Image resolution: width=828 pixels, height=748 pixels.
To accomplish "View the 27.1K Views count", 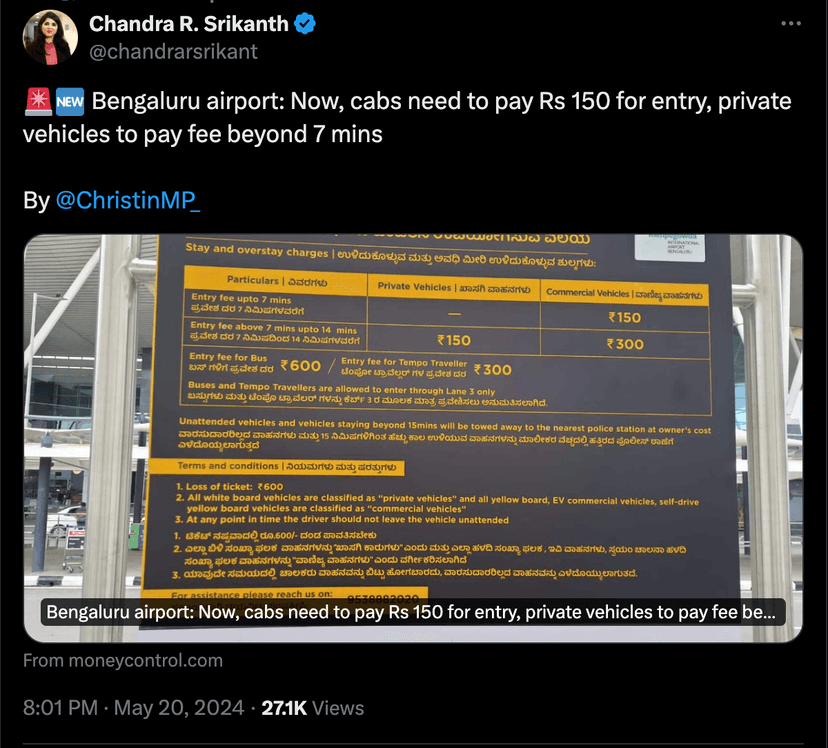I will pos(312,708).
